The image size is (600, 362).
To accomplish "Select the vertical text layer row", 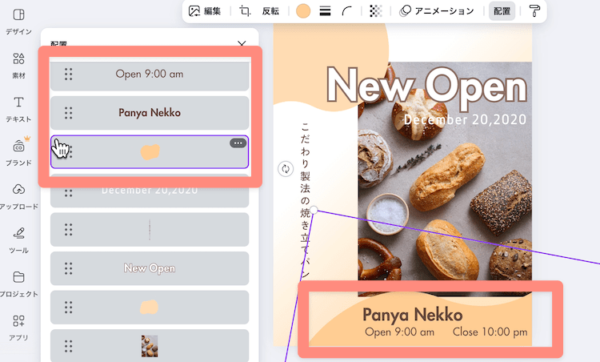I will click(x=150, y=230).
